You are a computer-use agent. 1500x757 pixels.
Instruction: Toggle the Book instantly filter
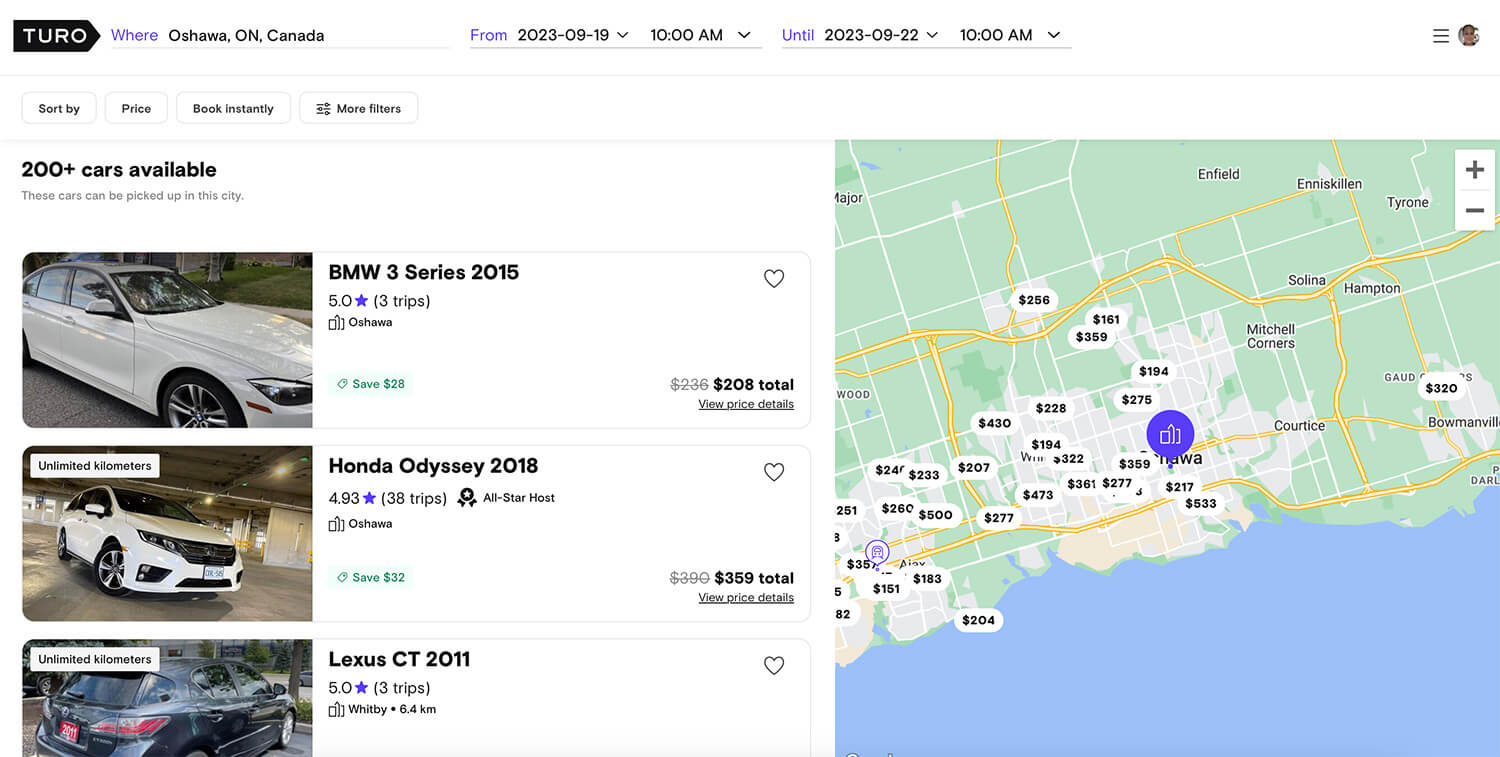tap(233, 108)
